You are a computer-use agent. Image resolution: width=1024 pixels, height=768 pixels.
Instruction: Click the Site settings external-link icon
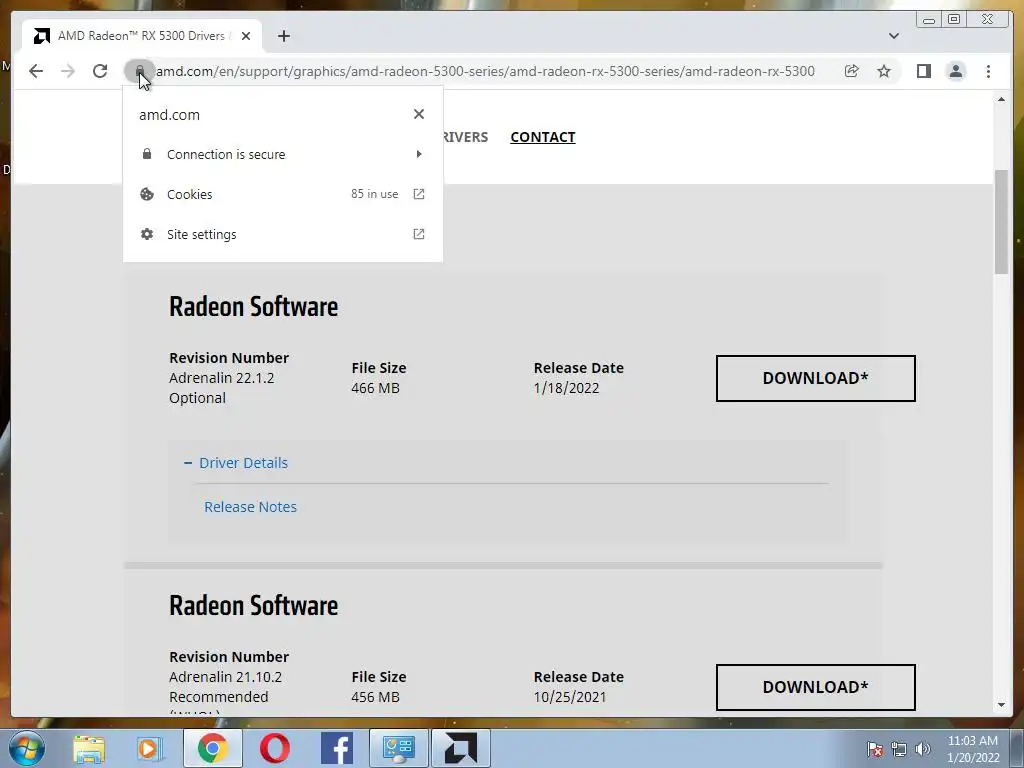click(419, 234)
